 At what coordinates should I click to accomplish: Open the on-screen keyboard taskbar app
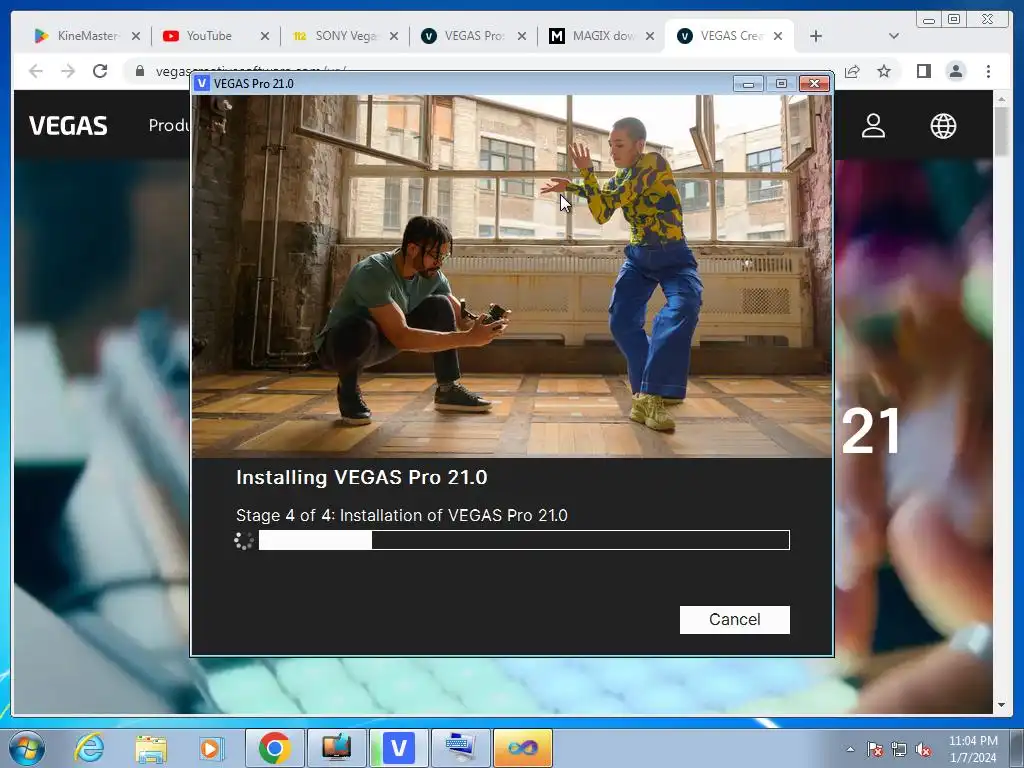tap(460, 748)
